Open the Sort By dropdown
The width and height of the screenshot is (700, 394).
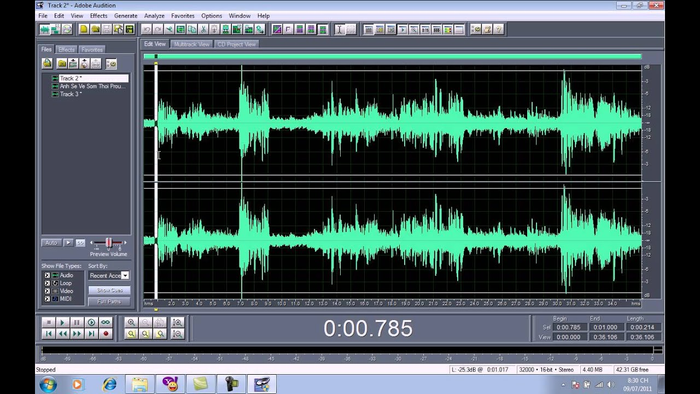109,275
